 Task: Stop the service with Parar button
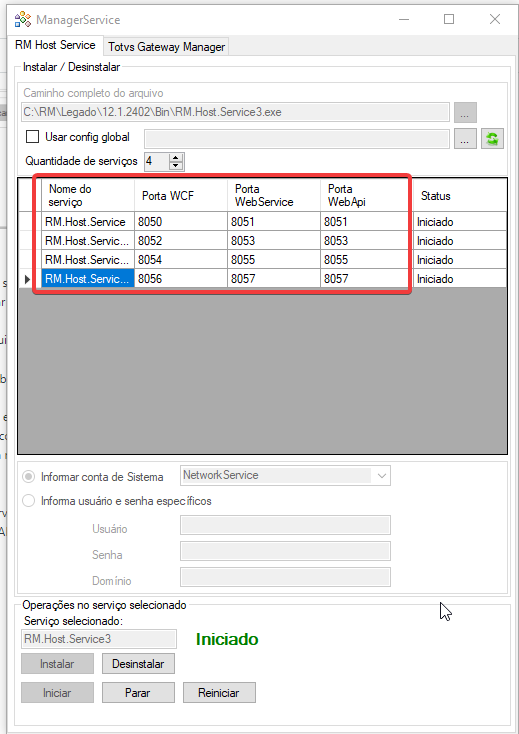click(x=138, y=692)
